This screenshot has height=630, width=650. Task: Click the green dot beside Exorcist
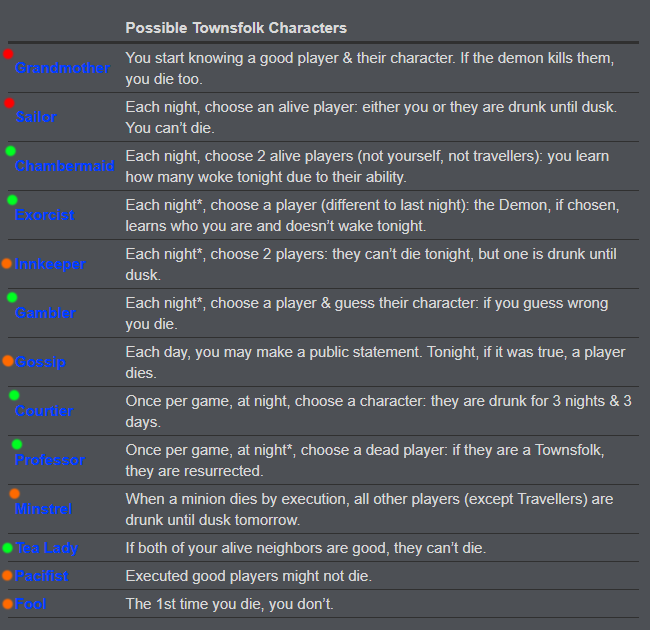pyautogui.click(x=12, y=200)
